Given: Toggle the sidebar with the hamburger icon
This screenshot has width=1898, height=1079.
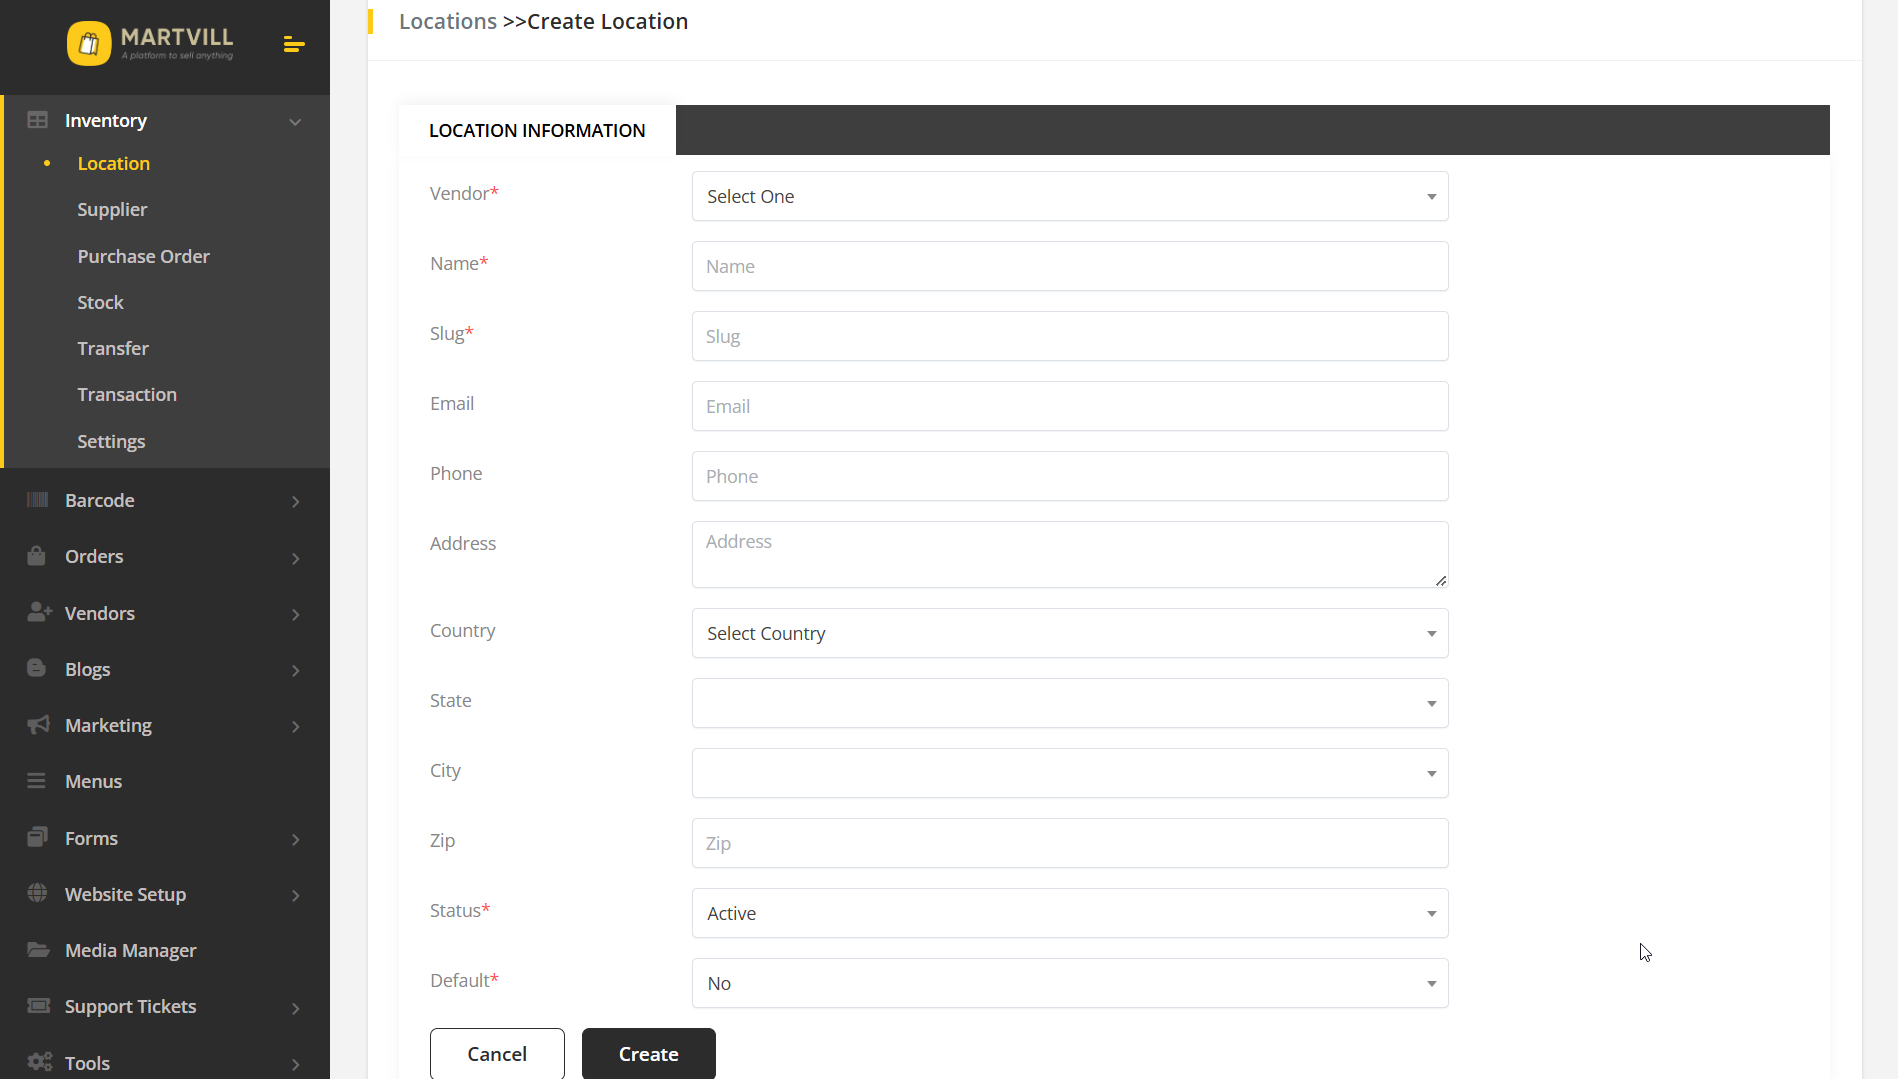Looking at the screenshot, I should click(293, 45).
